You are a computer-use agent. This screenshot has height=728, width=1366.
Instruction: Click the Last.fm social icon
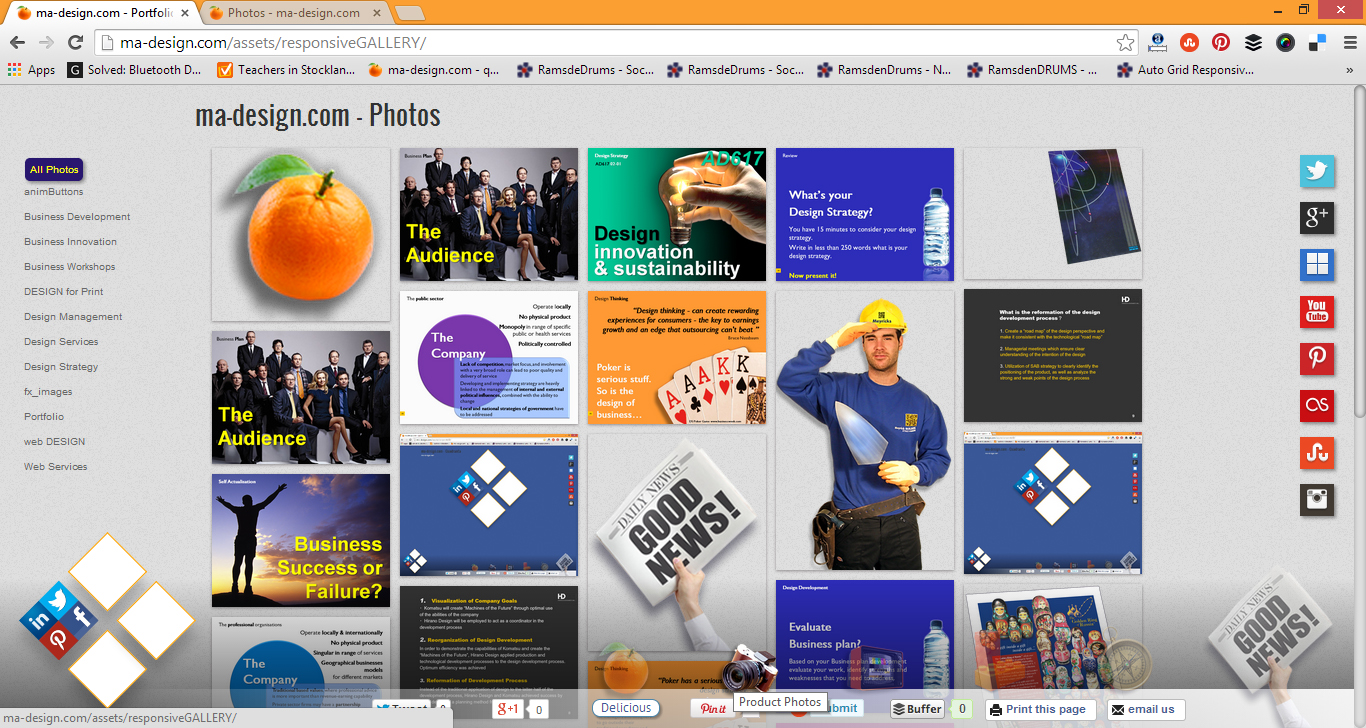point(1316,406)
